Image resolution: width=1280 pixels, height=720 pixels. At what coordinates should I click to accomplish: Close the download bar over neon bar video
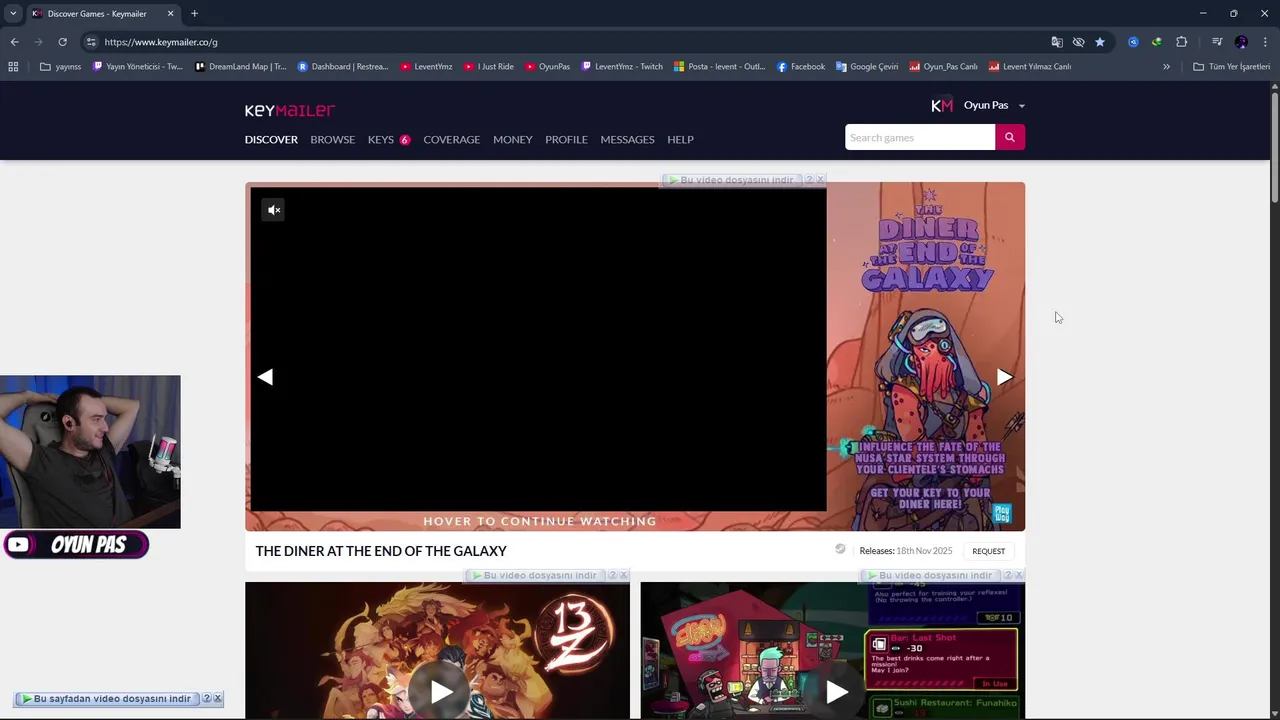tap(1019, 575)
